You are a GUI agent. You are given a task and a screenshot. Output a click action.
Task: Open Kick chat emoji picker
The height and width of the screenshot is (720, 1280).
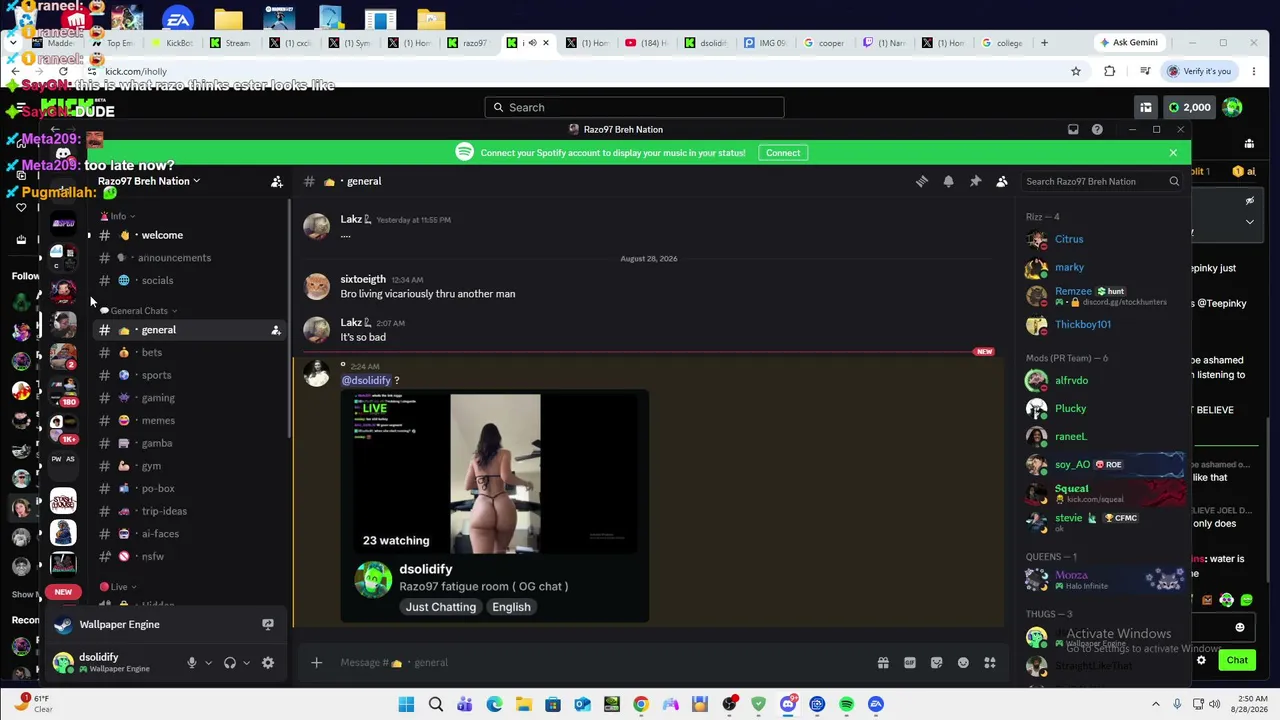pyautogui.click(x=1240, y=628)
